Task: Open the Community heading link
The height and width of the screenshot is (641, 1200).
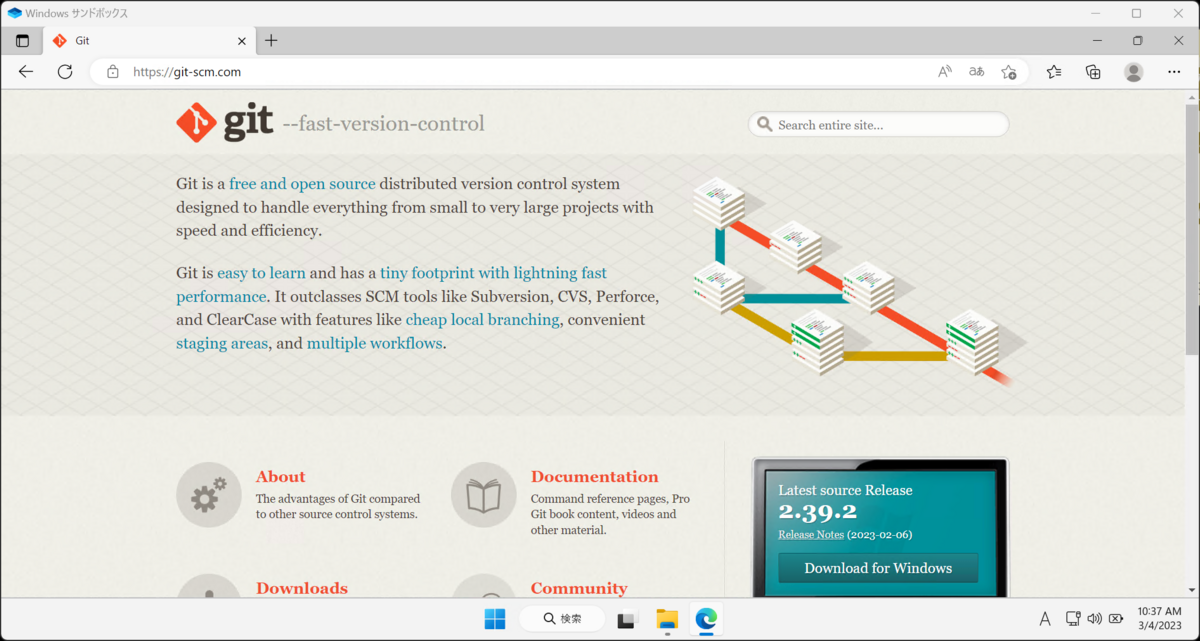Action: [x=579, y=588]
